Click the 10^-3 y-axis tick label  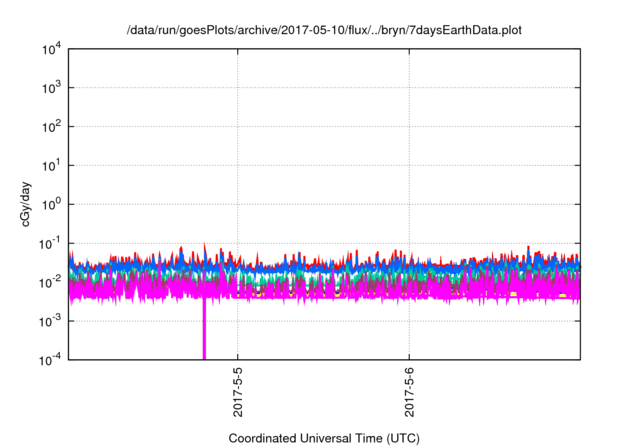pos(50,321)
